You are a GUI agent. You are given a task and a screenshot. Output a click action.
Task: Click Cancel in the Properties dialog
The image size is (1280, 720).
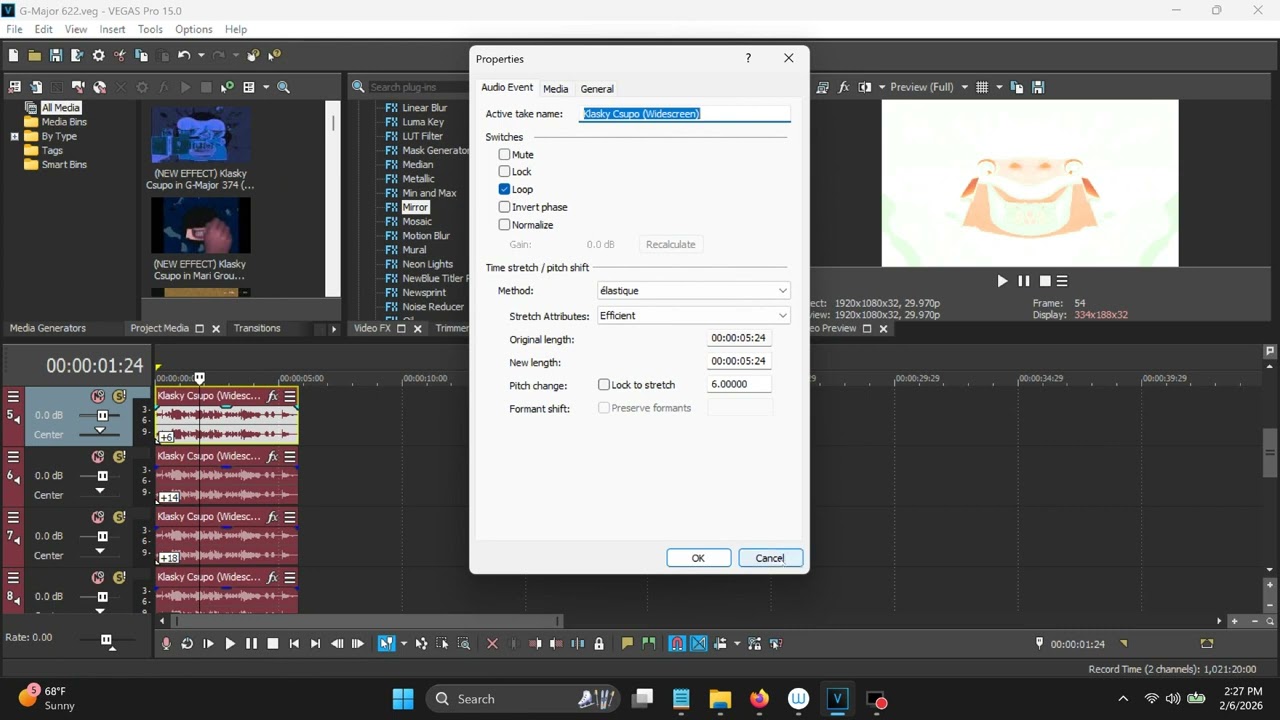[x=770, y=558]
